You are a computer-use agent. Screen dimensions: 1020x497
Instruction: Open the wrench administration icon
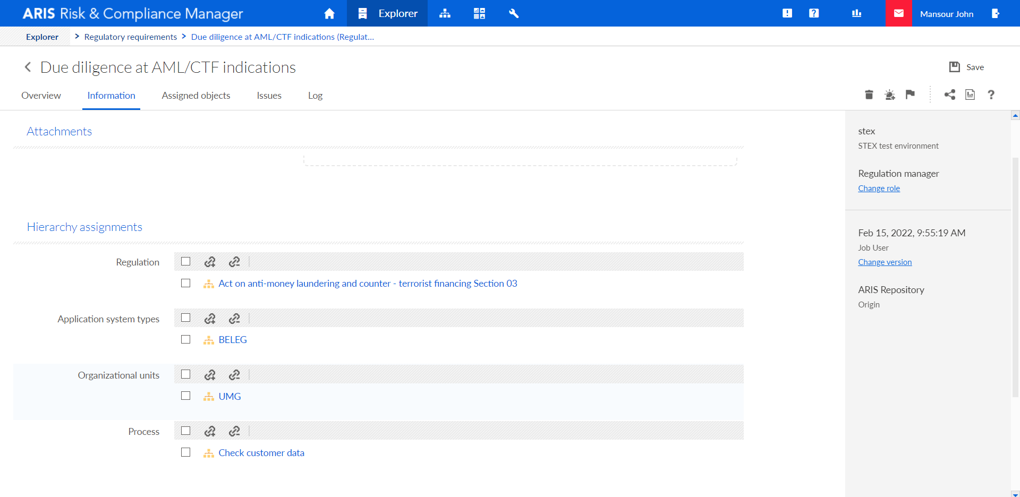pos(514,13)
